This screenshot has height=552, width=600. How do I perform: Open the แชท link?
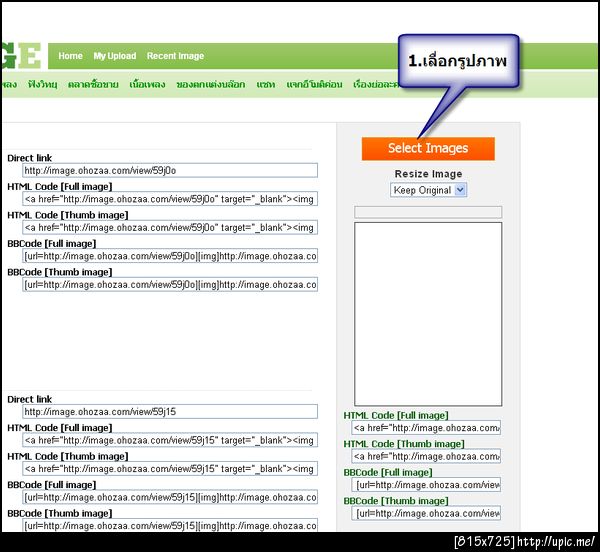(x=266, y=84)
